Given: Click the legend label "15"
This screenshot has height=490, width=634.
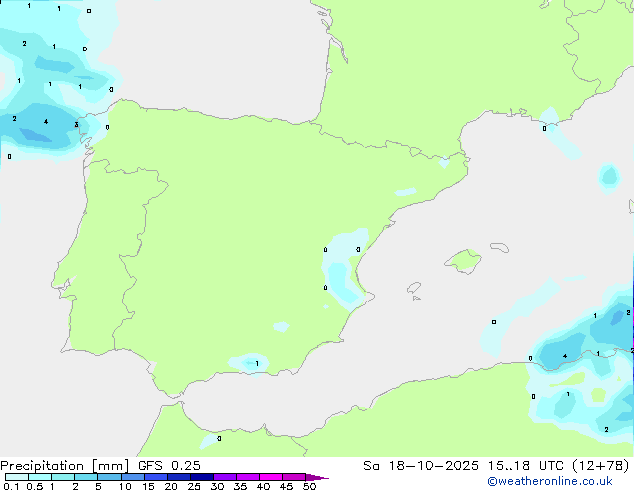Looking at the screenshot, I should (148, 486).
